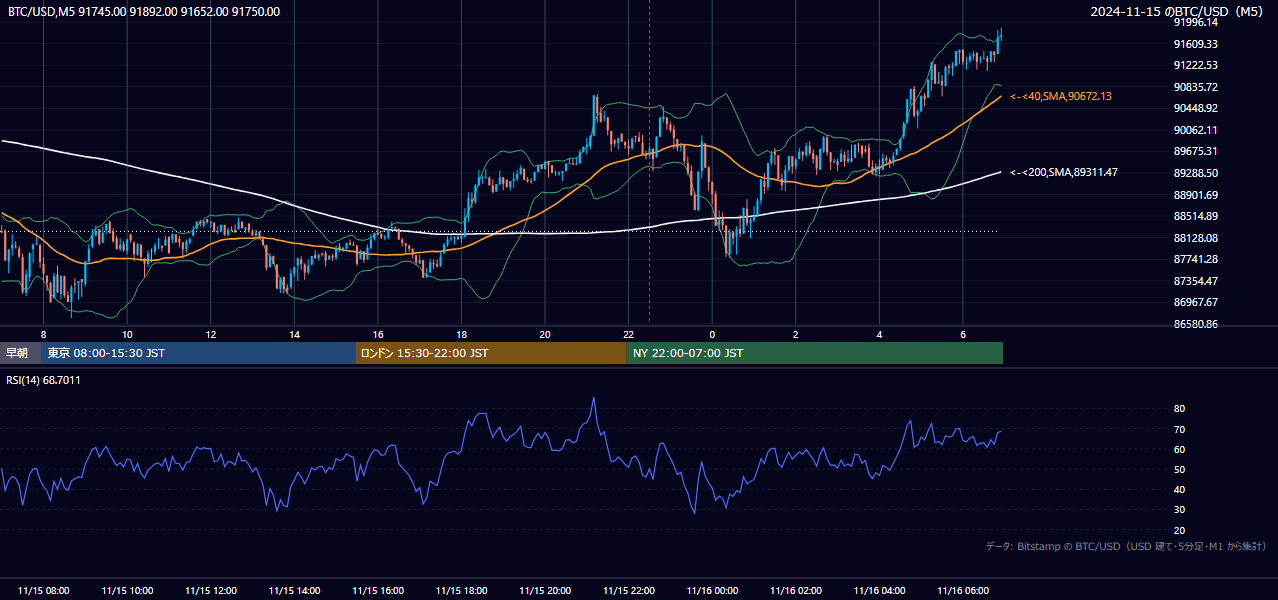Click the BTC/USD,M5 OHLC header text
The image size is (1278, 600).
pyautogui.click(x=144, y=12)
